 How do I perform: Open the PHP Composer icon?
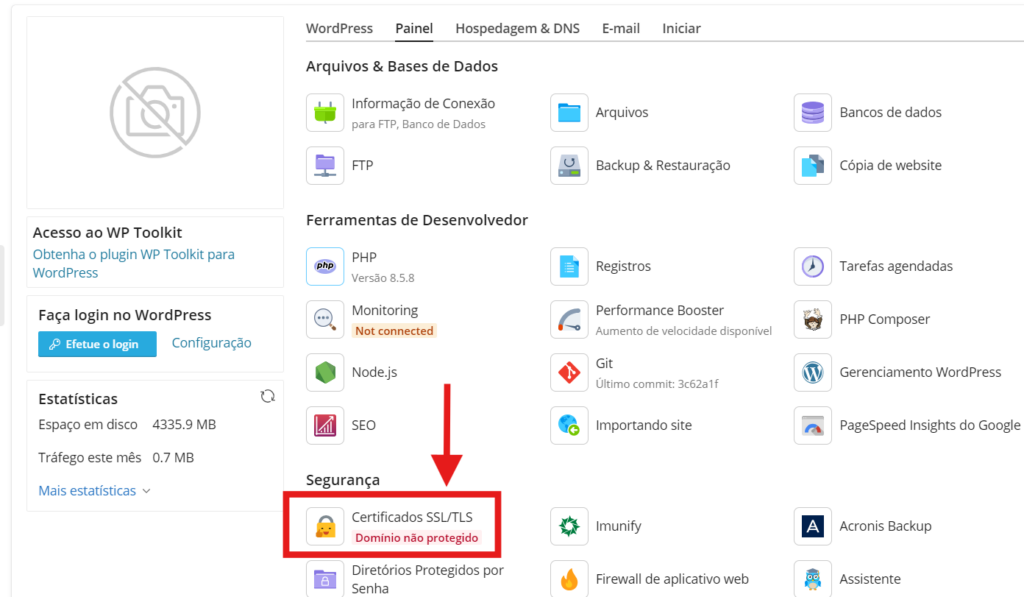812,319
